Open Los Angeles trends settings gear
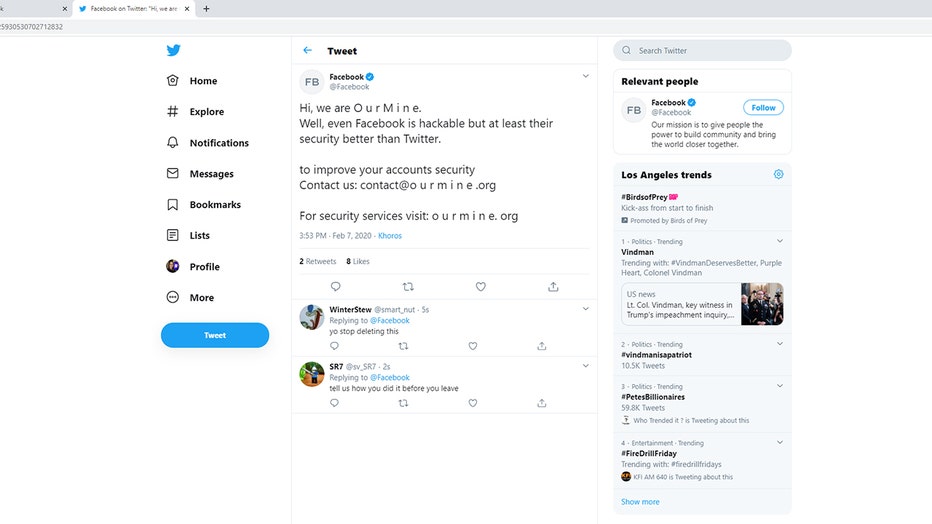The image size is (932, 524). (779, 174)
